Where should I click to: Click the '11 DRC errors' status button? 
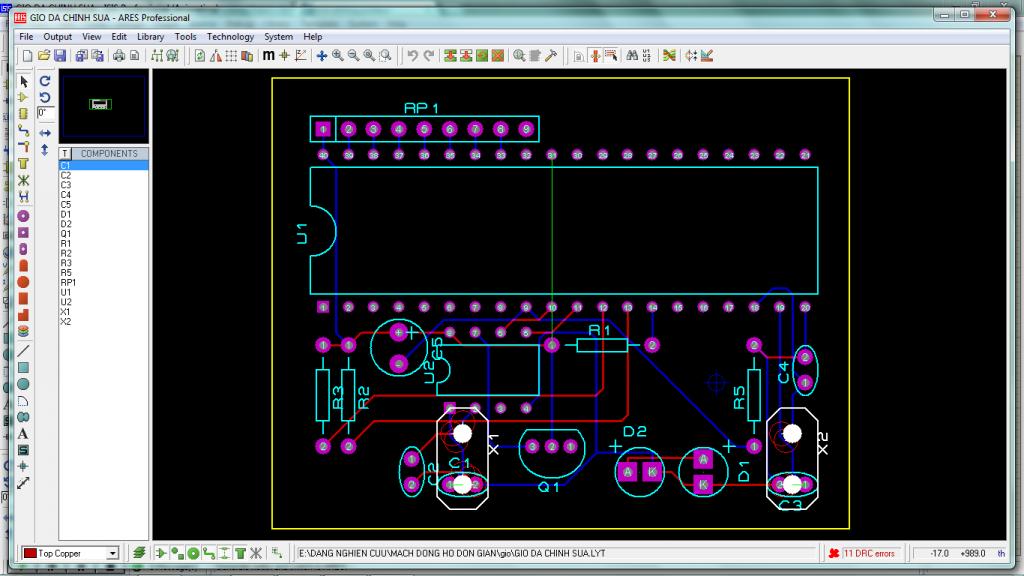pos(868,553)
